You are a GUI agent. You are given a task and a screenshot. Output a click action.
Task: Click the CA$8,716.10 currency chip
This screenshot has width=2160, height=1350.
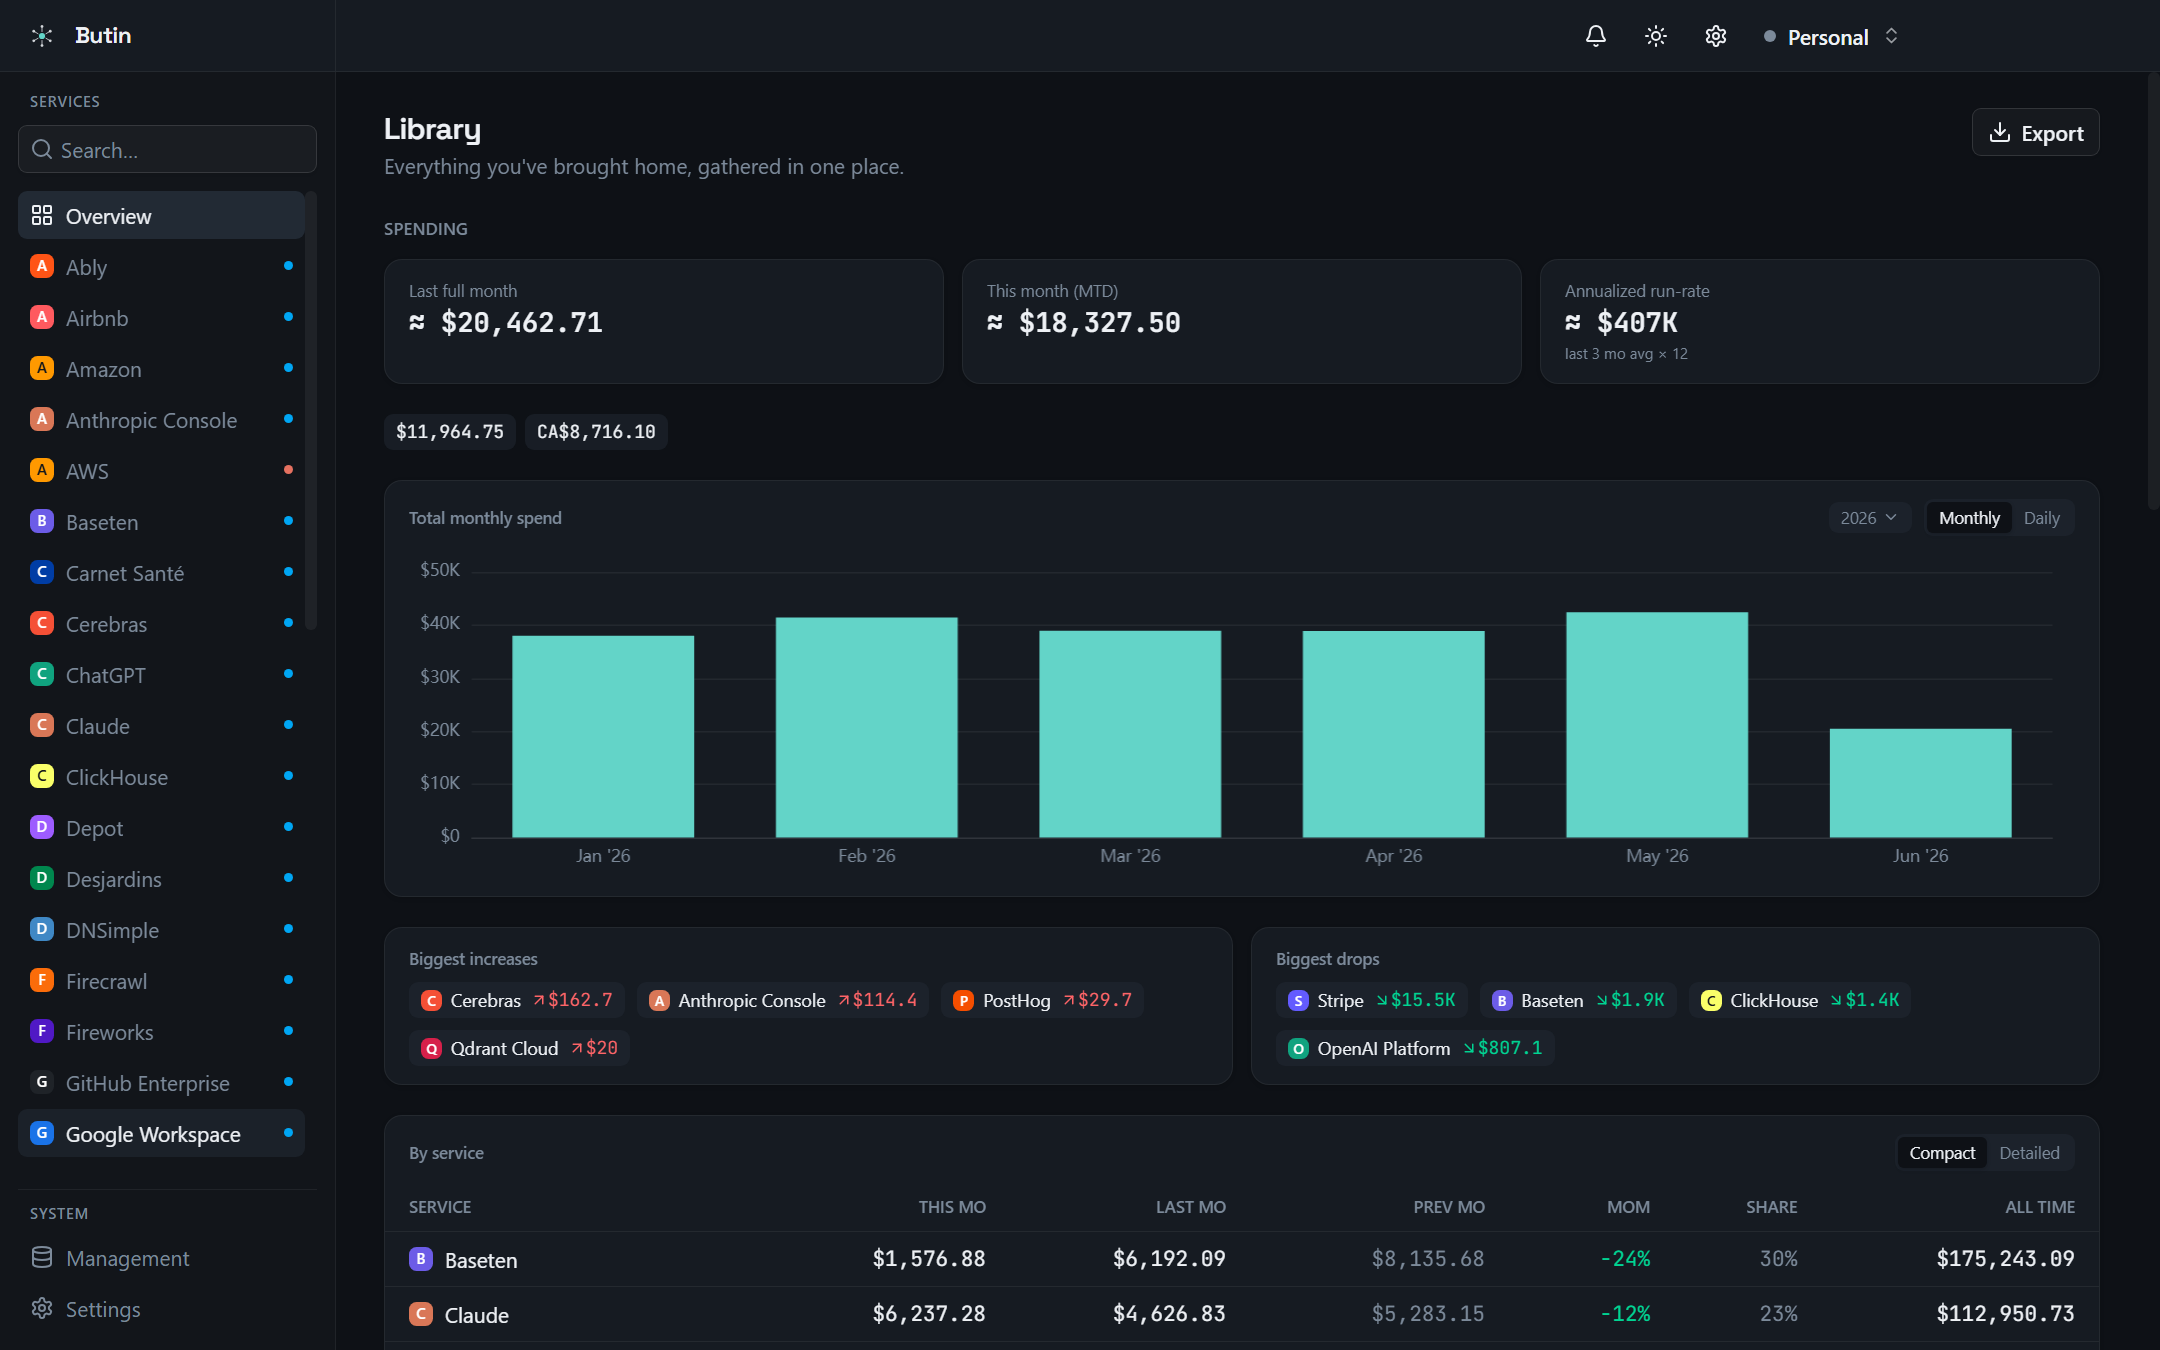596,432
